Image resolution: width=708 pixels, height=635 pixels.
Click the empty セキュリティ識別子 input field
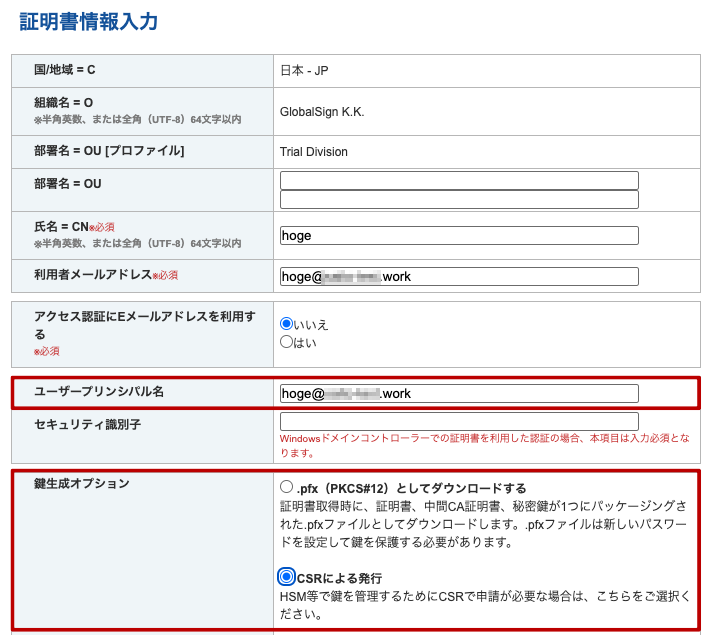click(459, 422)
